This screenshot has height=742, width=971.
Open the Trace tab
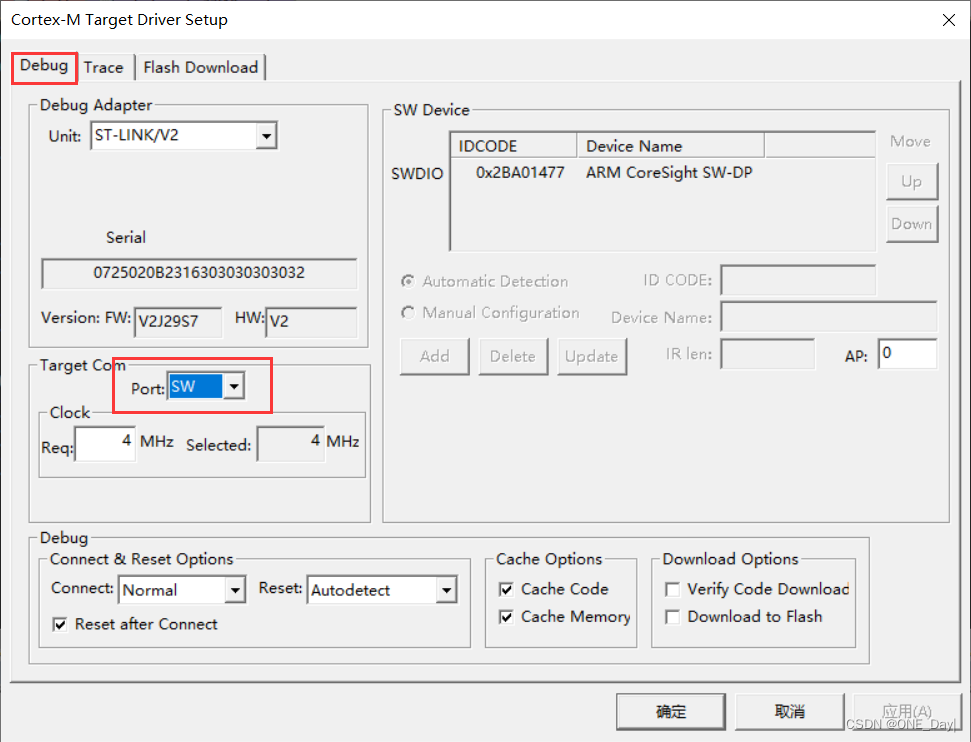(x=103, y=68)
